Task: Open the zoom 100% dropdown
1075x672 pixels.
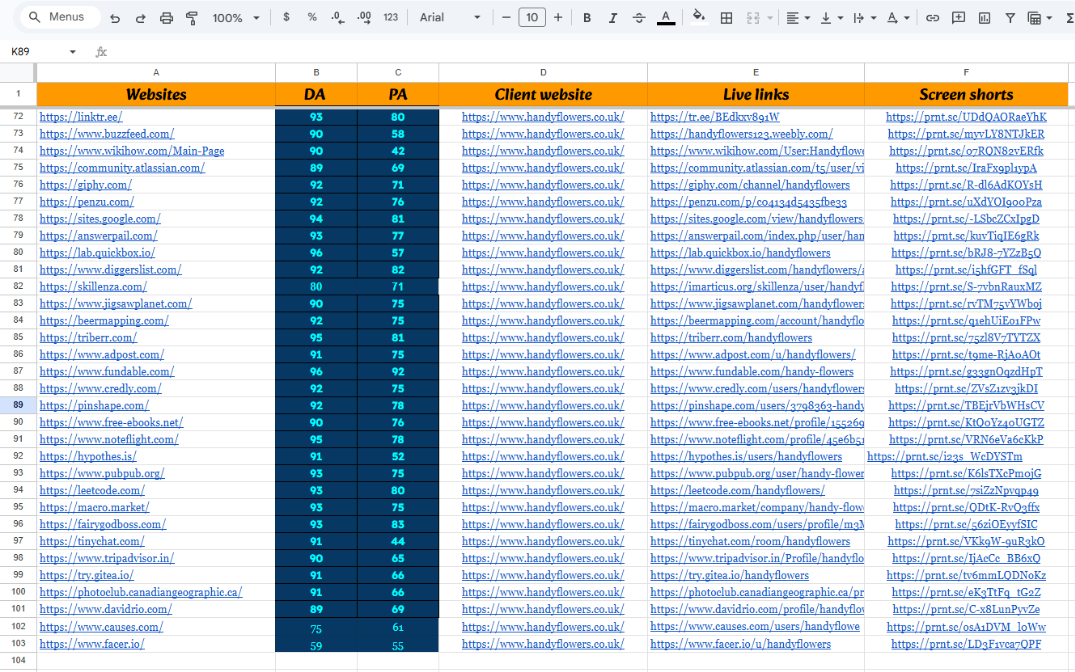Action: click(x=236, y=18)
